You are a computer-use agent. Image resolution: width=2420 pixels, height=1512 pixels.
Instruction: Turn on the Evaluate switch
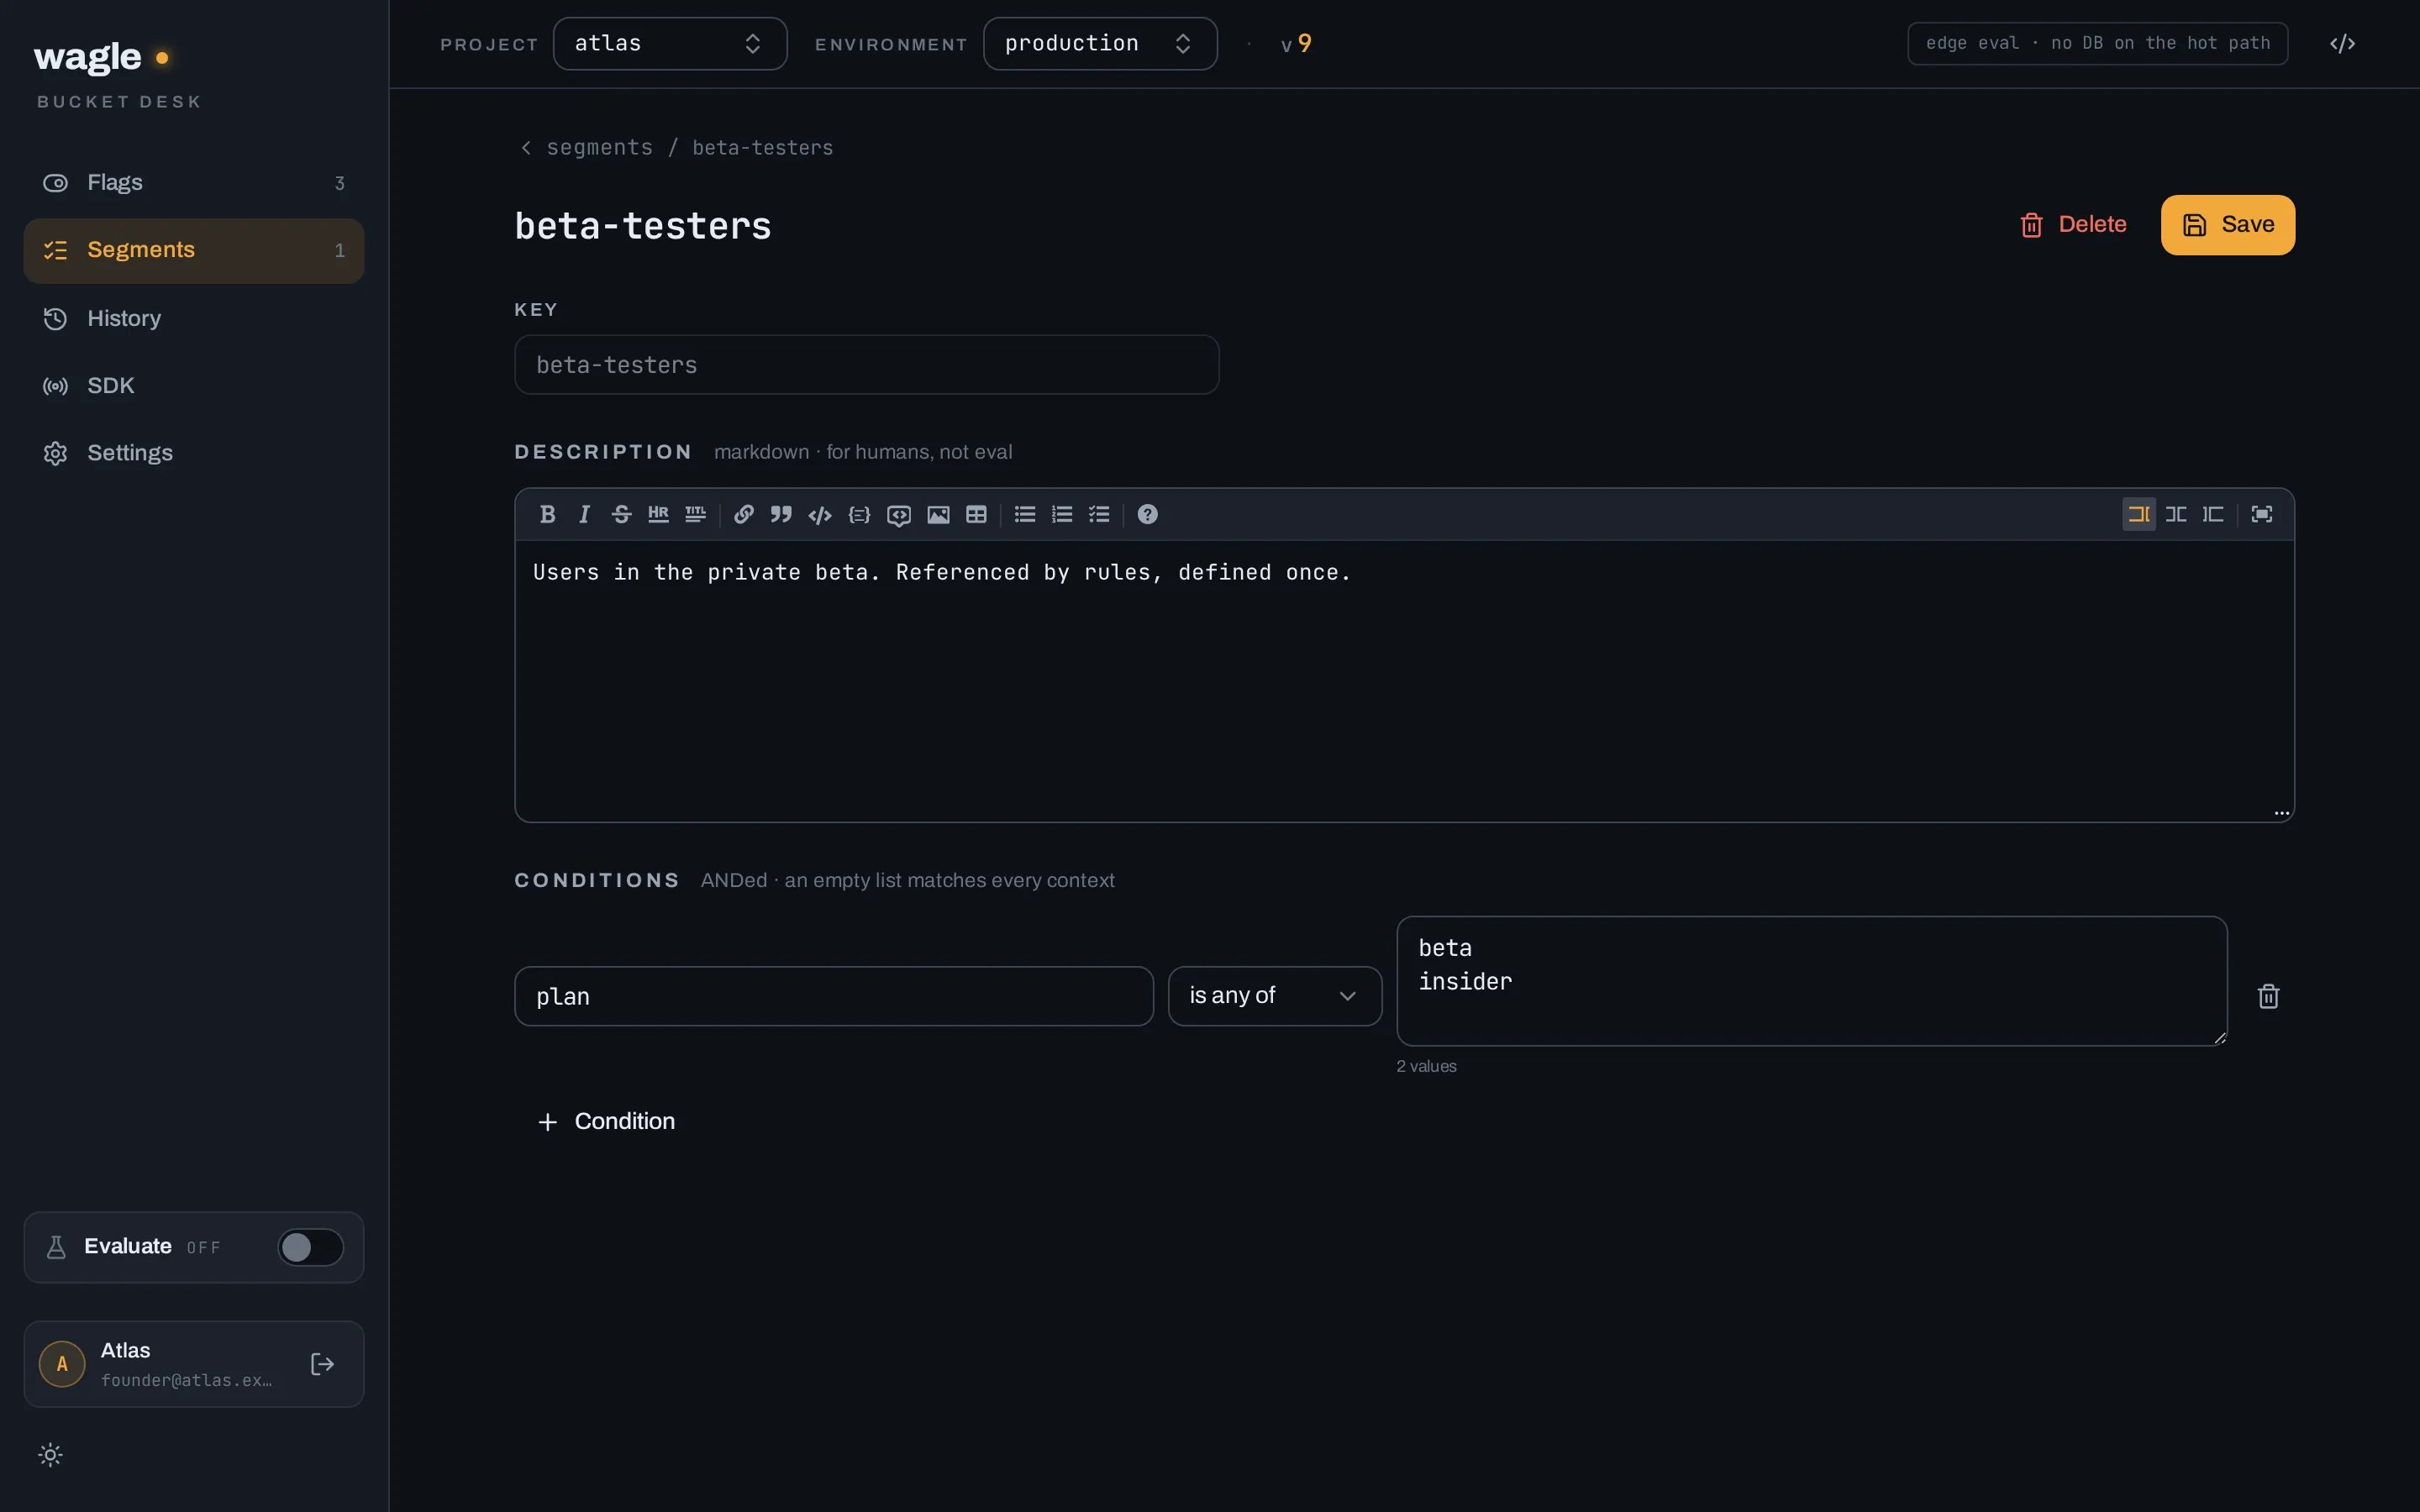[310, 1247]
